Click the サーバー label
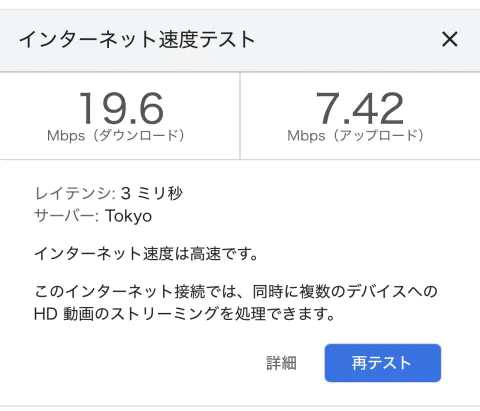 [x=66, y=216]
